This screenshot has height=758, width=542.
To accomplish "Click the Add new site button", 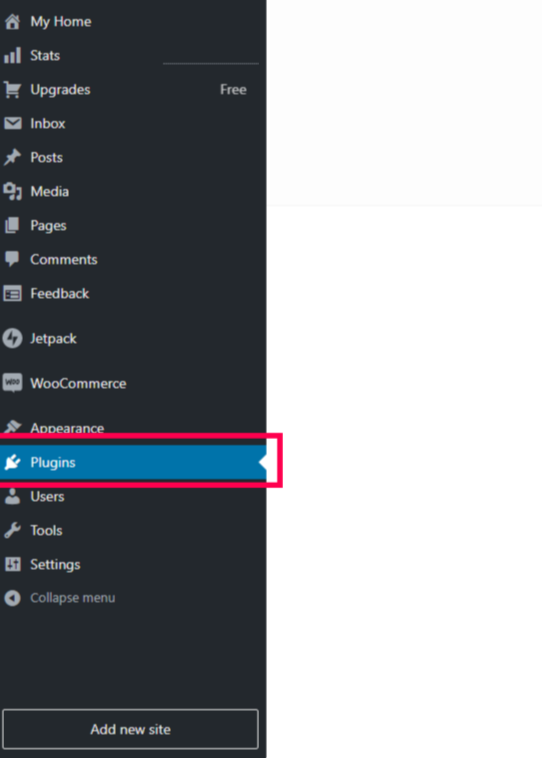I will click(131, 729).
